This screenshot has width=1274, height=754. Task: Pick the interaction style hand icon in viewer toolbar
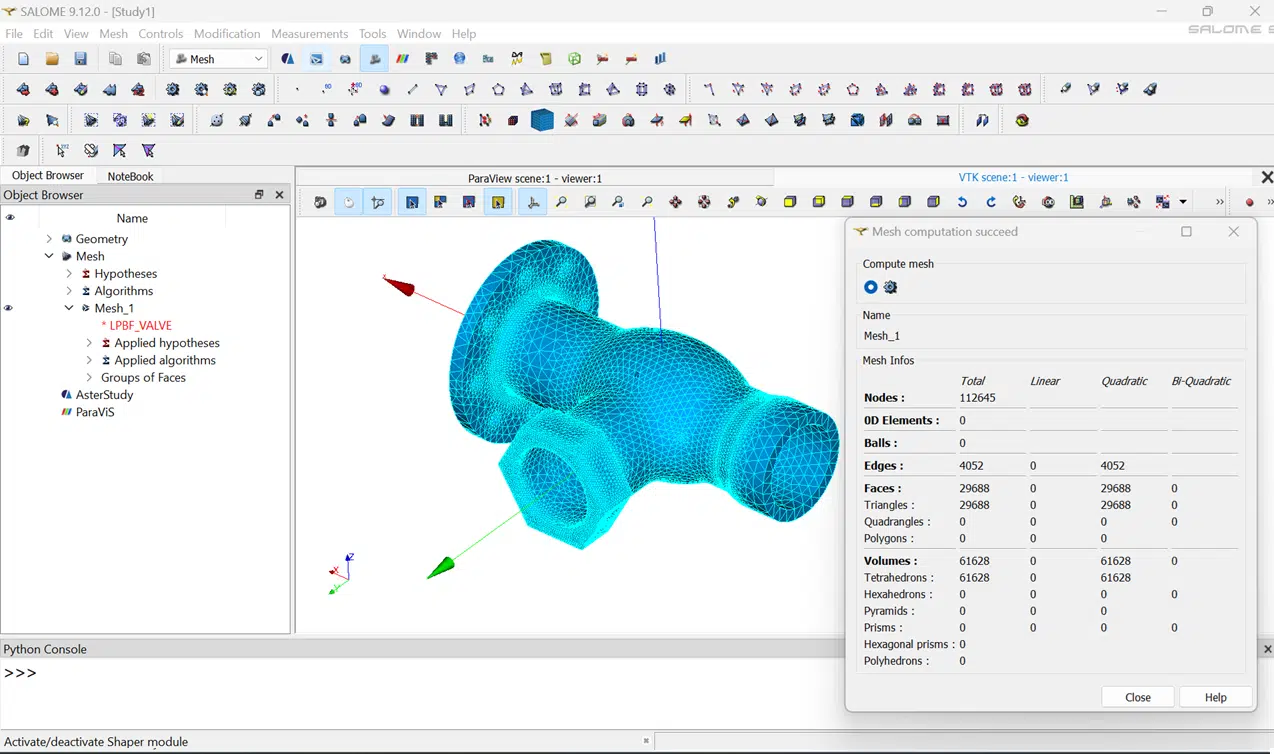click(x=348, y=201)
